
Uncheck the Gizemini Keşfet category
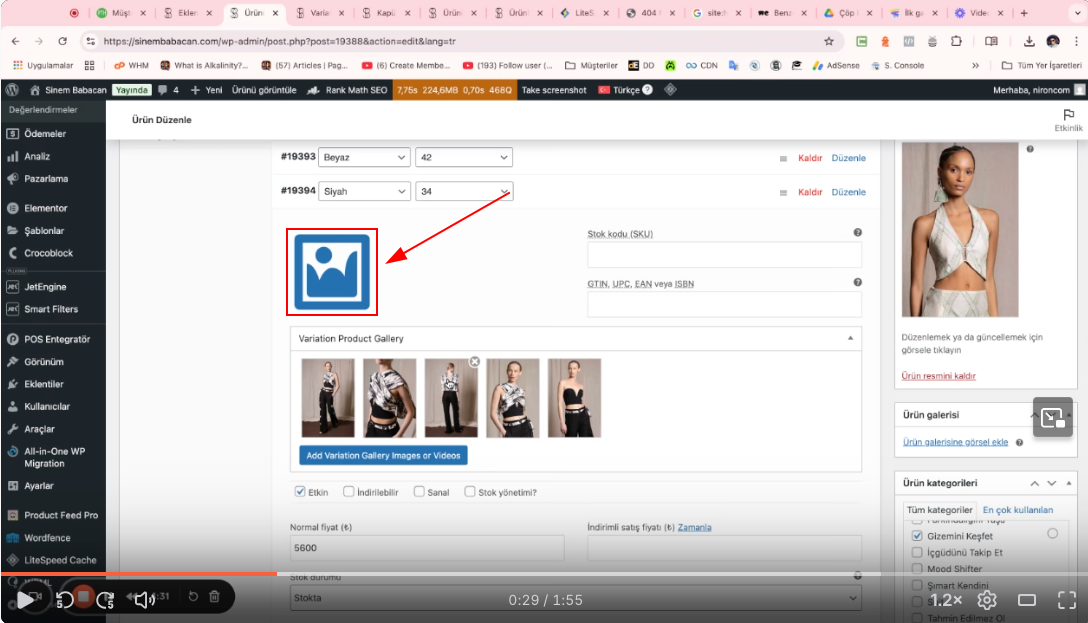917,536
